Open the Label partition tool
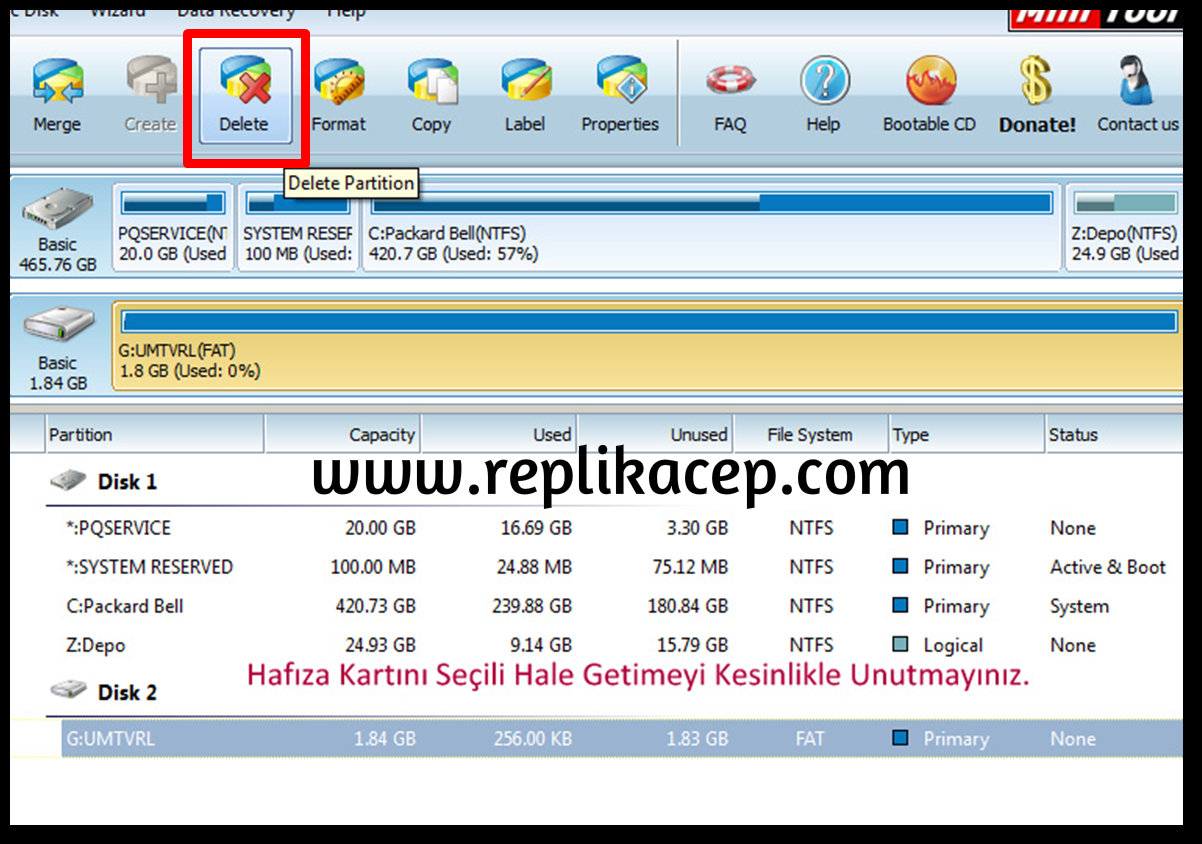 click(x=524, y=95)
